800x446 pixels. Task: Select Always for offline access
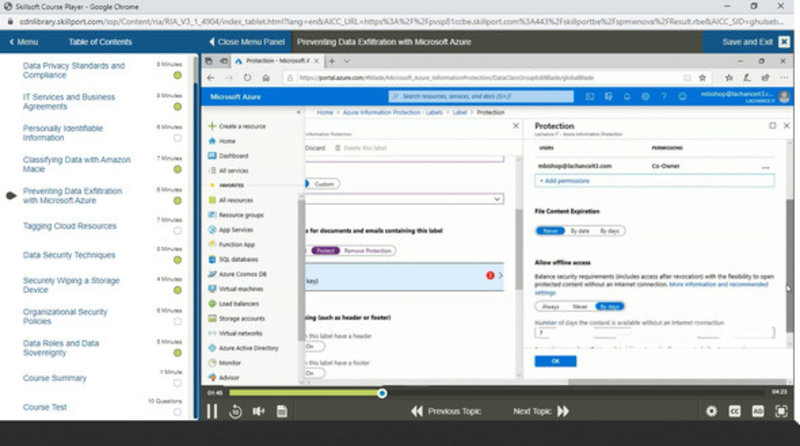point(551,307)
